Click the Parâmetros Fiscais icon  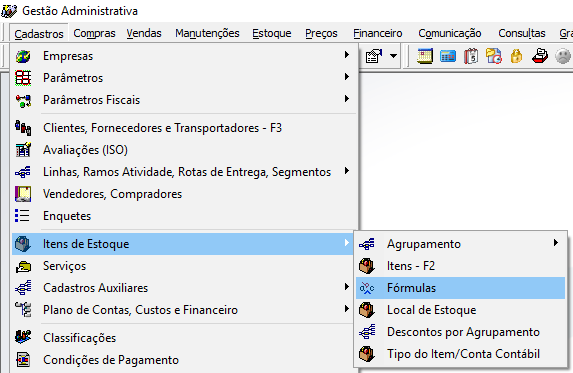(23, 100)
